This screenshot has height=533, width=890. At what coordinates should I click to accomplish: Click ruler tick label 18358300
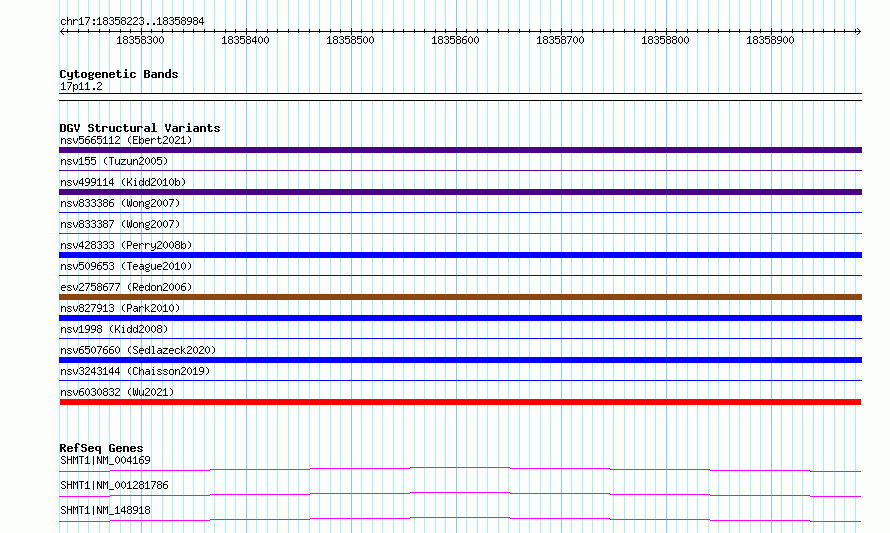(x=140, y=40)
